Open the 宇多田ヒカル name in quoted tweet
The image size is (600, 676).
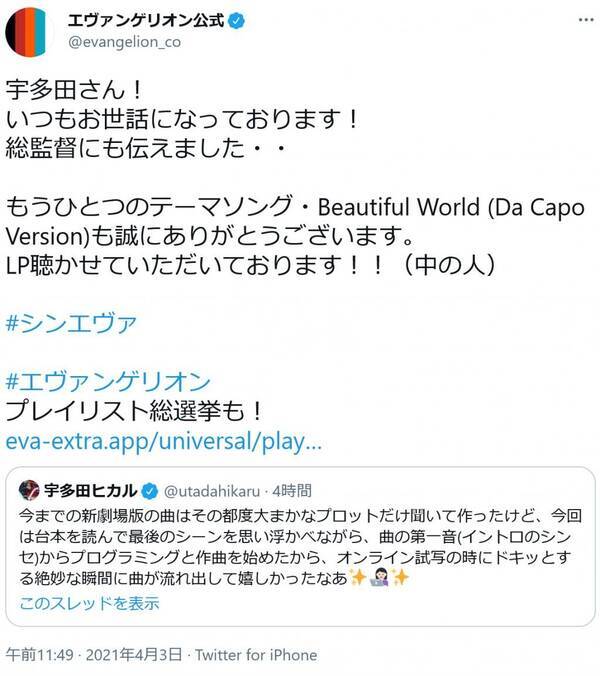(x=91, y=491)
